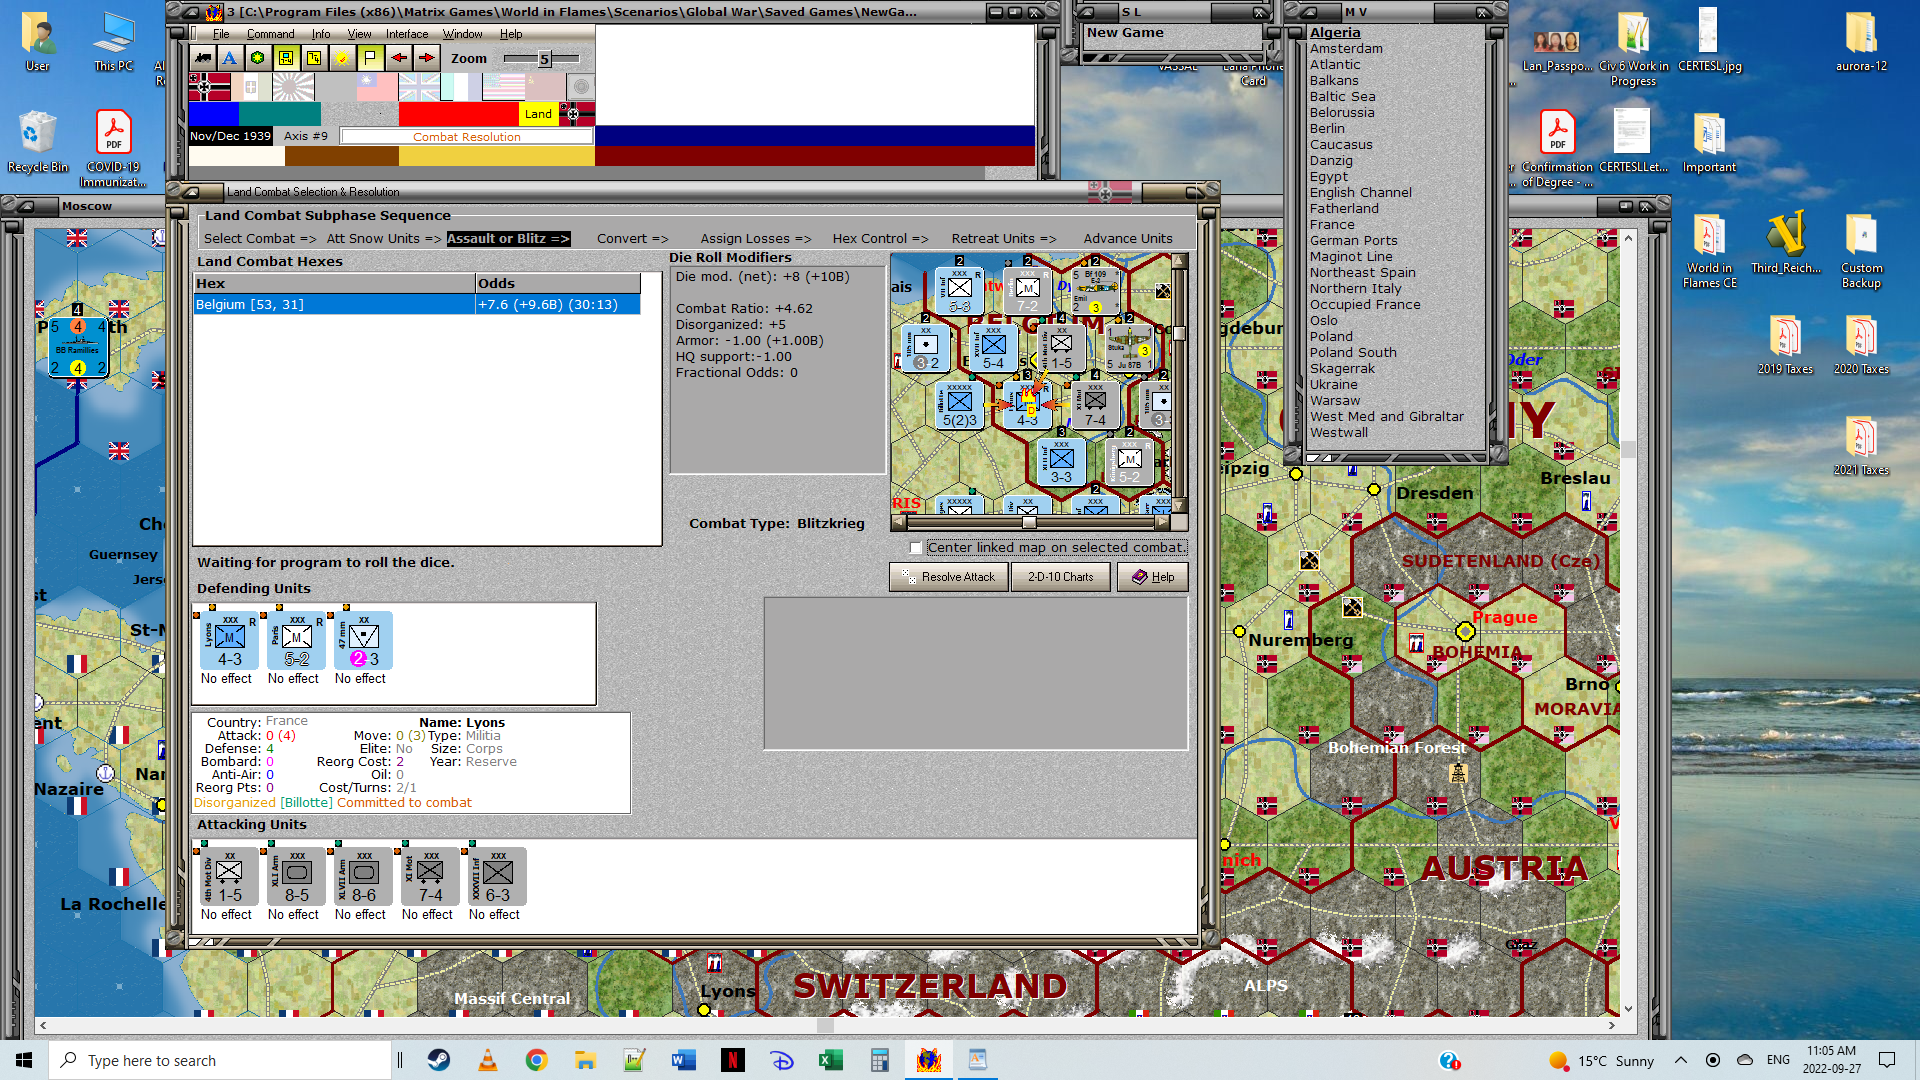The image size is (1920, 1080).
Task: Open the Interface menu
Action: click(407, 34)
